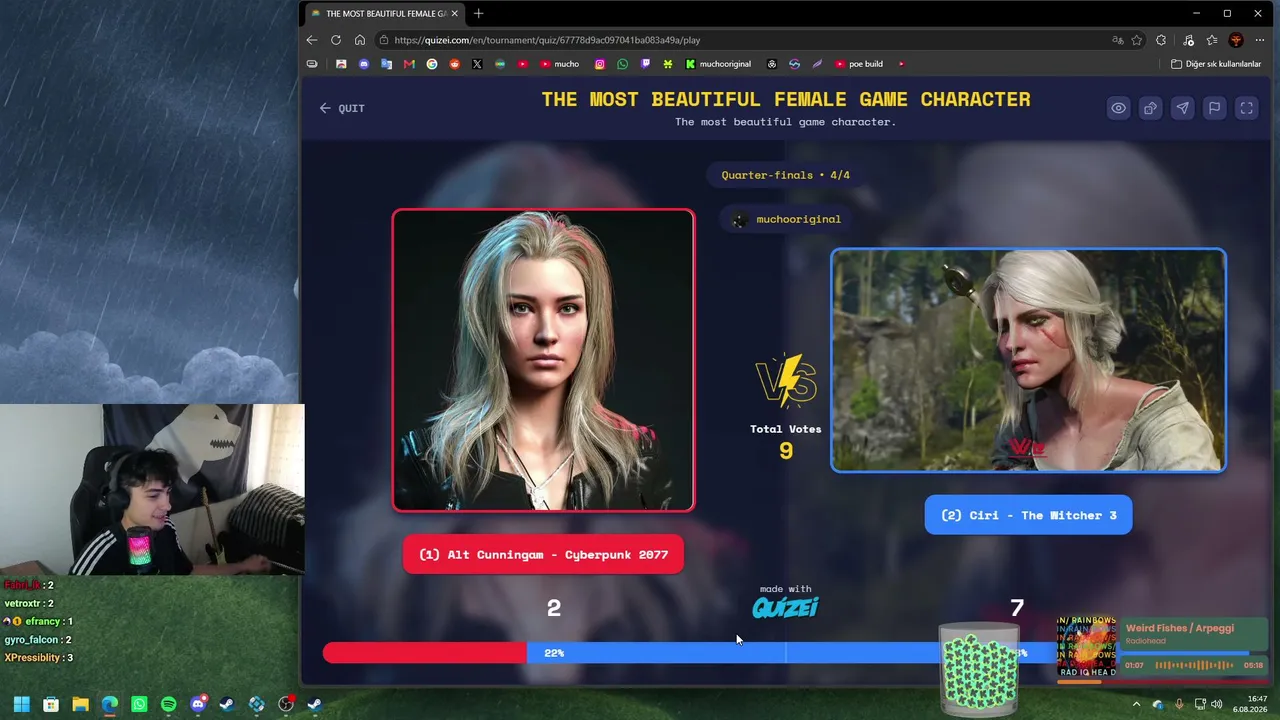Quit the tournament quiz

342,108
